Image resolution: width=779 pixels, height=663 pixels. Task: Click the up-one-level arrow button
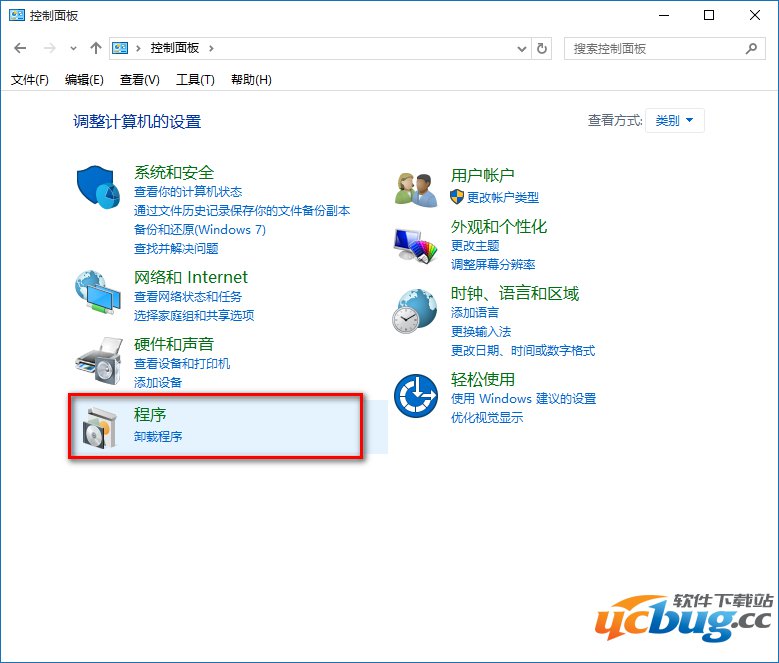96,48
